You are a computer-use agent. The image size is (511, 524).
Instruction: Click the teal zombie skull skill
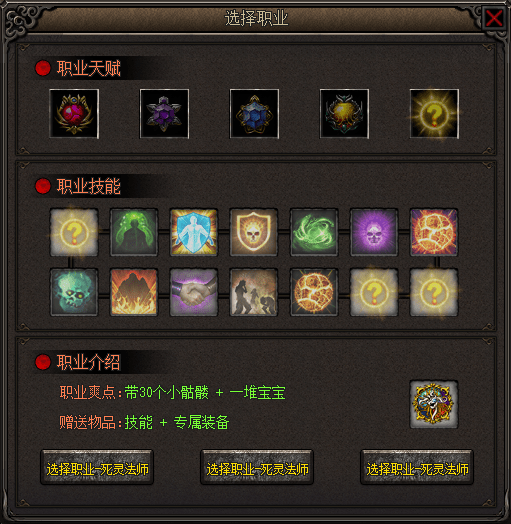tap(74, 292)
